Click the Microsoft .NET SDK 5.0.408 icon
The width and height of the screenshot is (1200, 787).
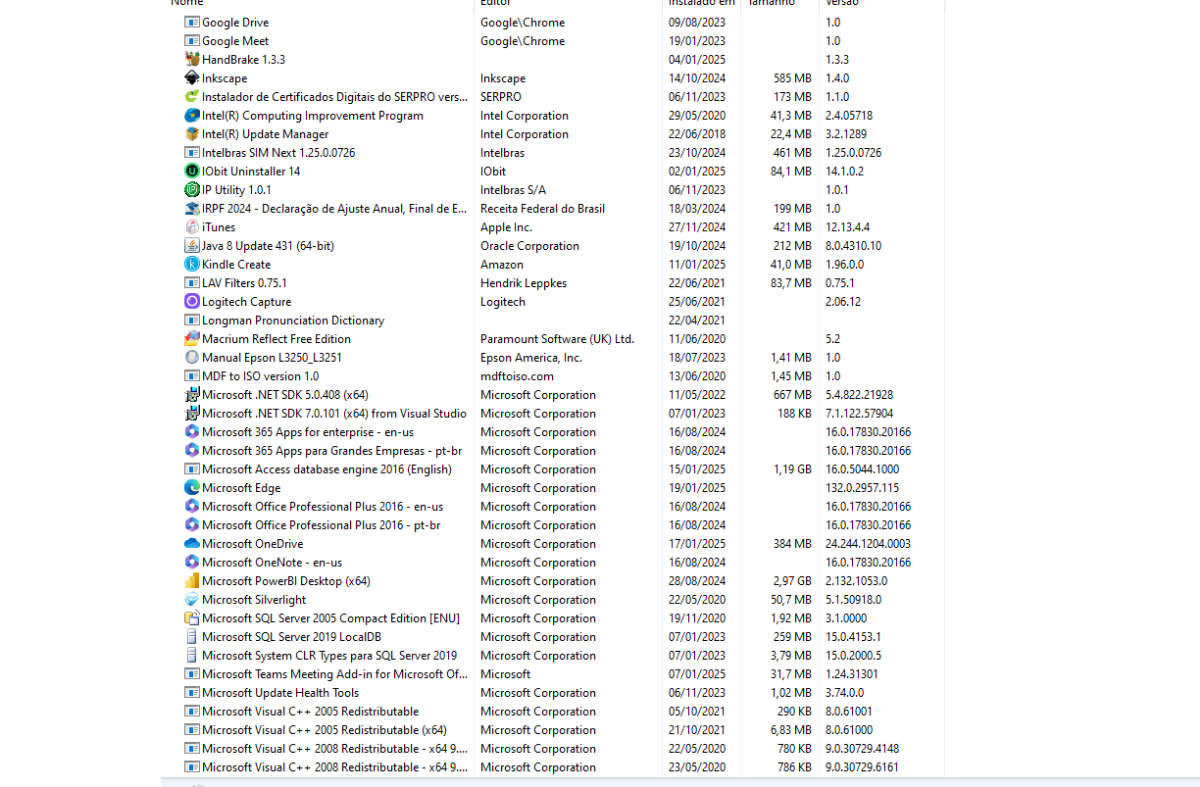(x=192, y=394)
